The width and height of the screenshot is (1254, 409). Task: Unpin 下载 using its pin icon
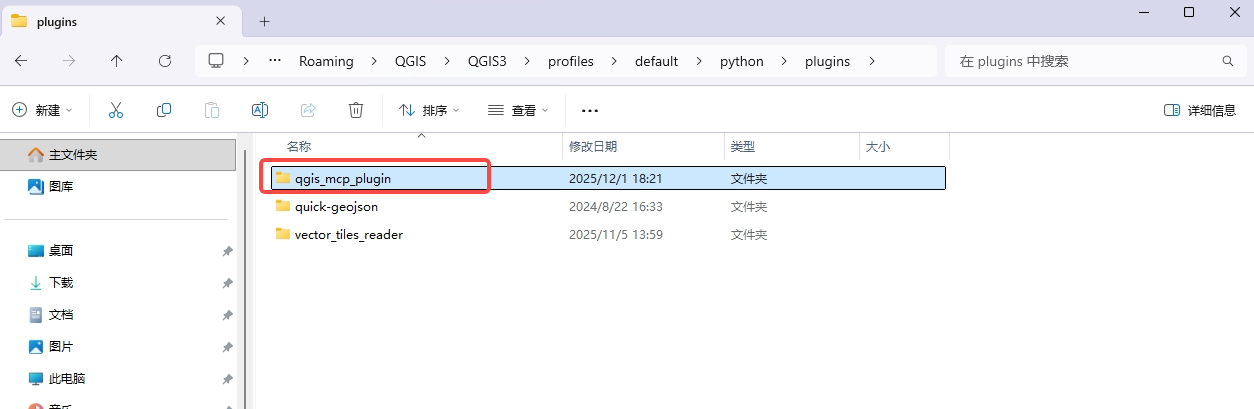coord(228,283)
